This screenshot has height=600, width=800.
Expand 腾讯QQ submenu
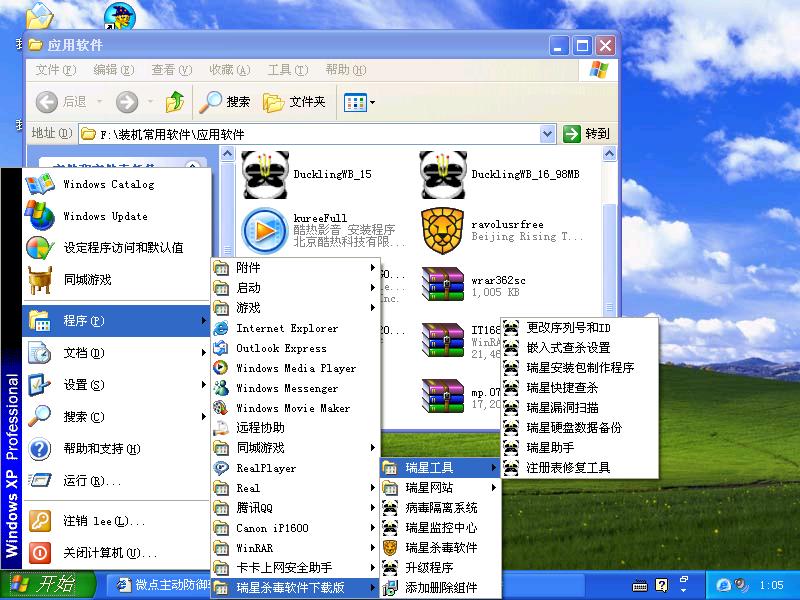[295, 508]
